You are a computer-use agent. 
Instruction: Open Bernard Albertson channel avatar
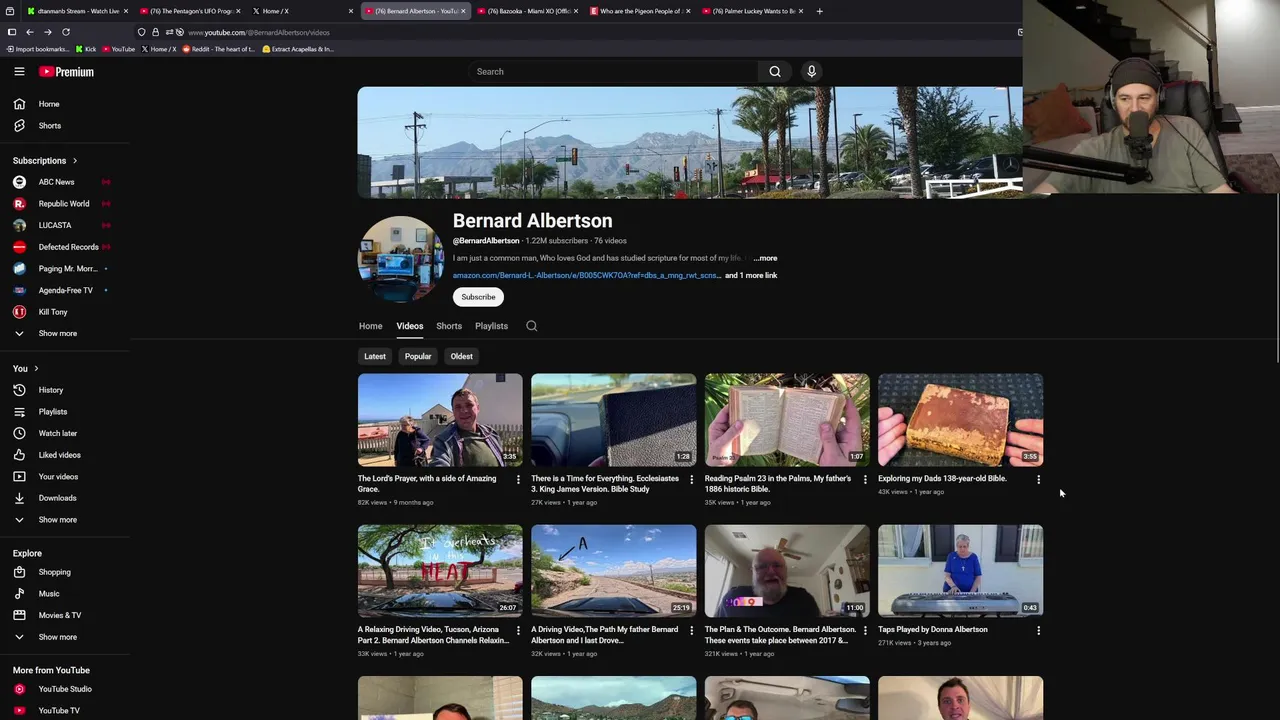pos(401,259)
